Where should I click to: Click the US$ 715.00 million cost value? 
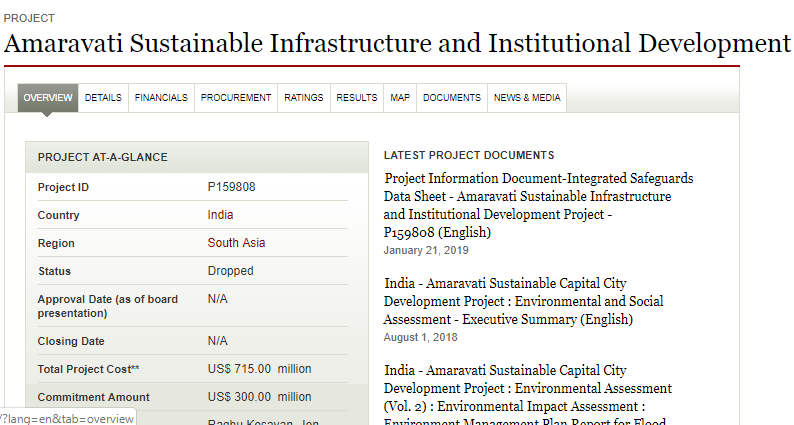click(259, 369)
